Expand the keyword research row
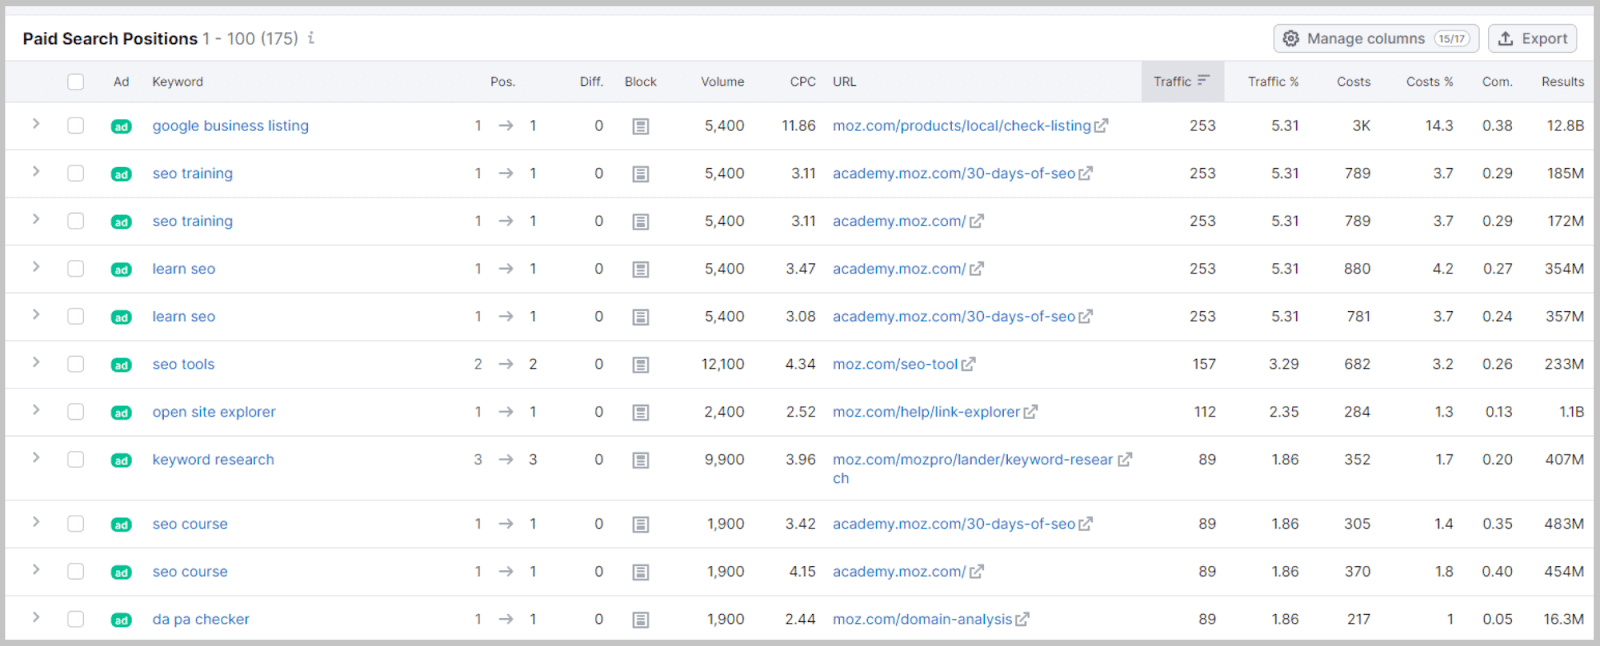The height and width of the screenshot is (646, 1600). [x=36, y=458]
